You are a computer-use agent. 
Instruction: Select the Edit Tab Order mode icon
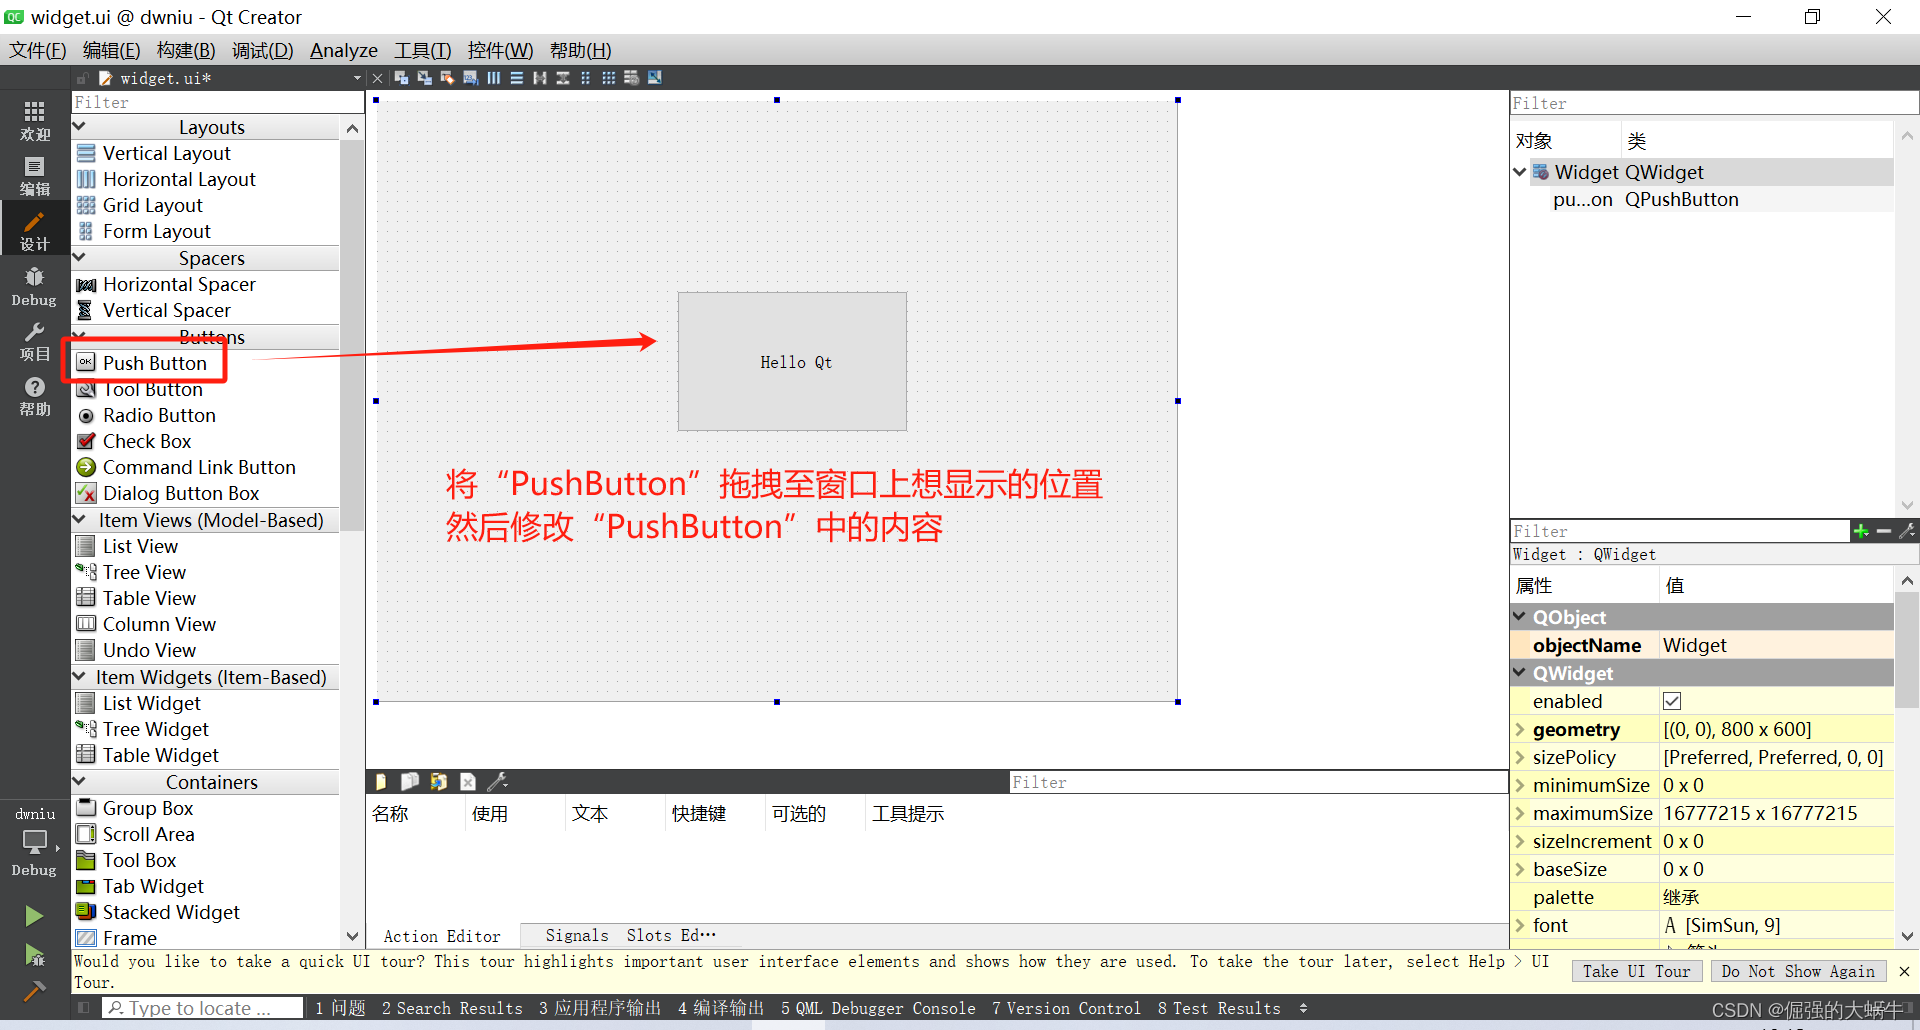click(470, 77)
